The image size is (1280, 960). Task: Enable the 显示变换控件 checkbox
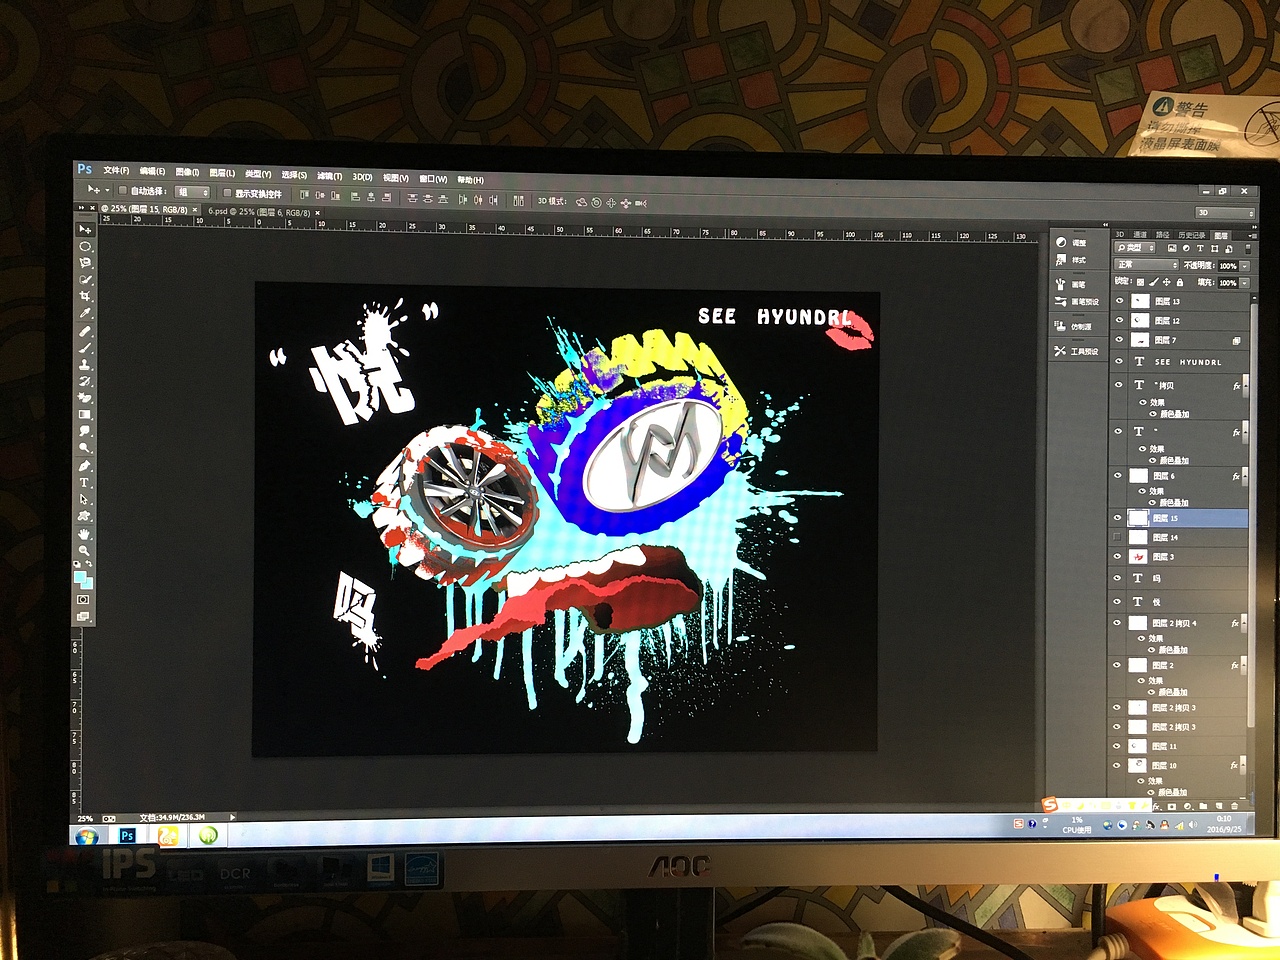227,193
